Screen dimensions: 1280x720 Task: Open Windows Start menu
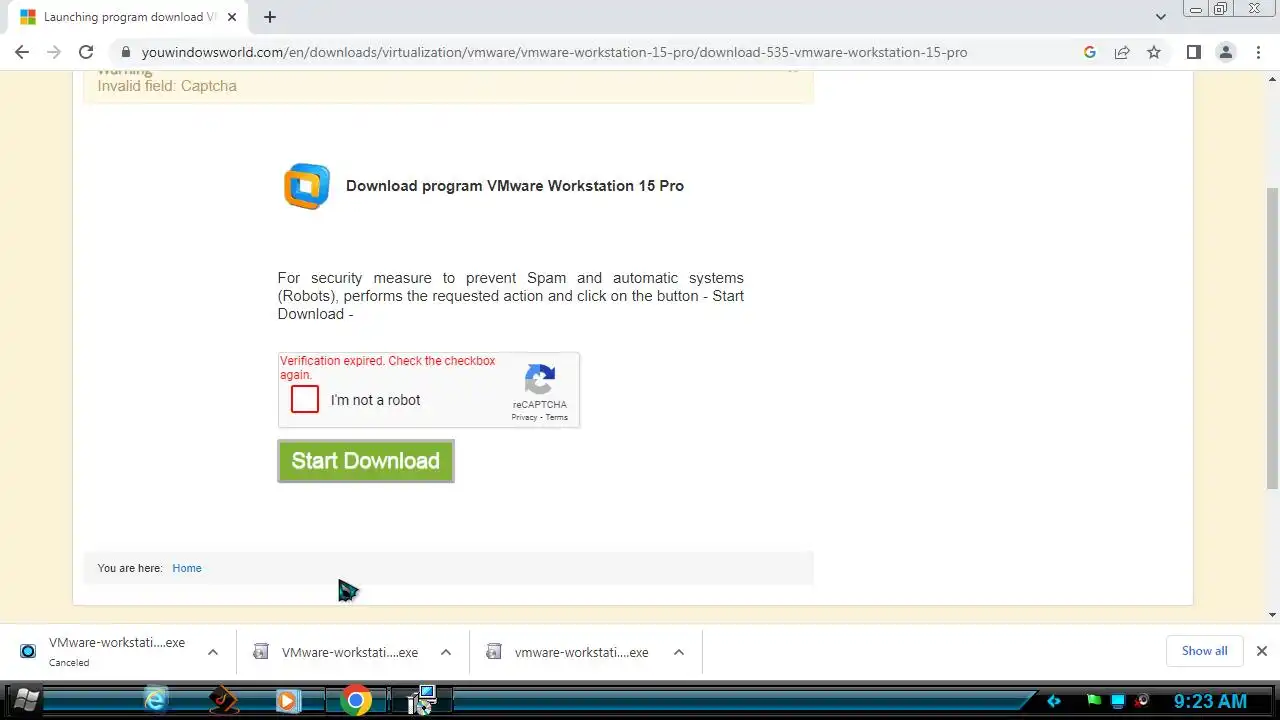tap(25, 700)
